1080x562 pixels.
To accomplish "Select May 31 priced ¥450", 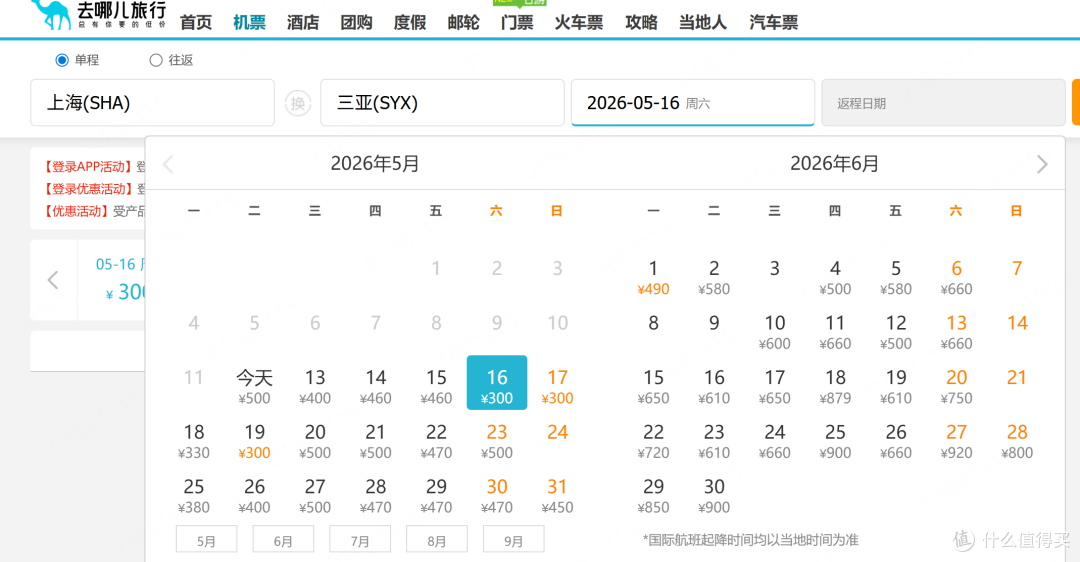I will point(557,496).
